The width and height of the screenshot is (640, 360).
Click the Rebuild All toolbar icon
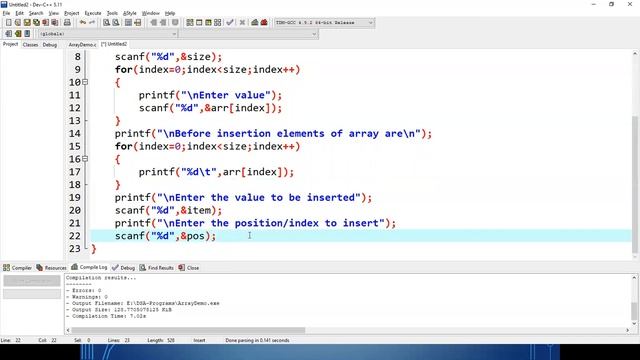click(x=218, y=22)
